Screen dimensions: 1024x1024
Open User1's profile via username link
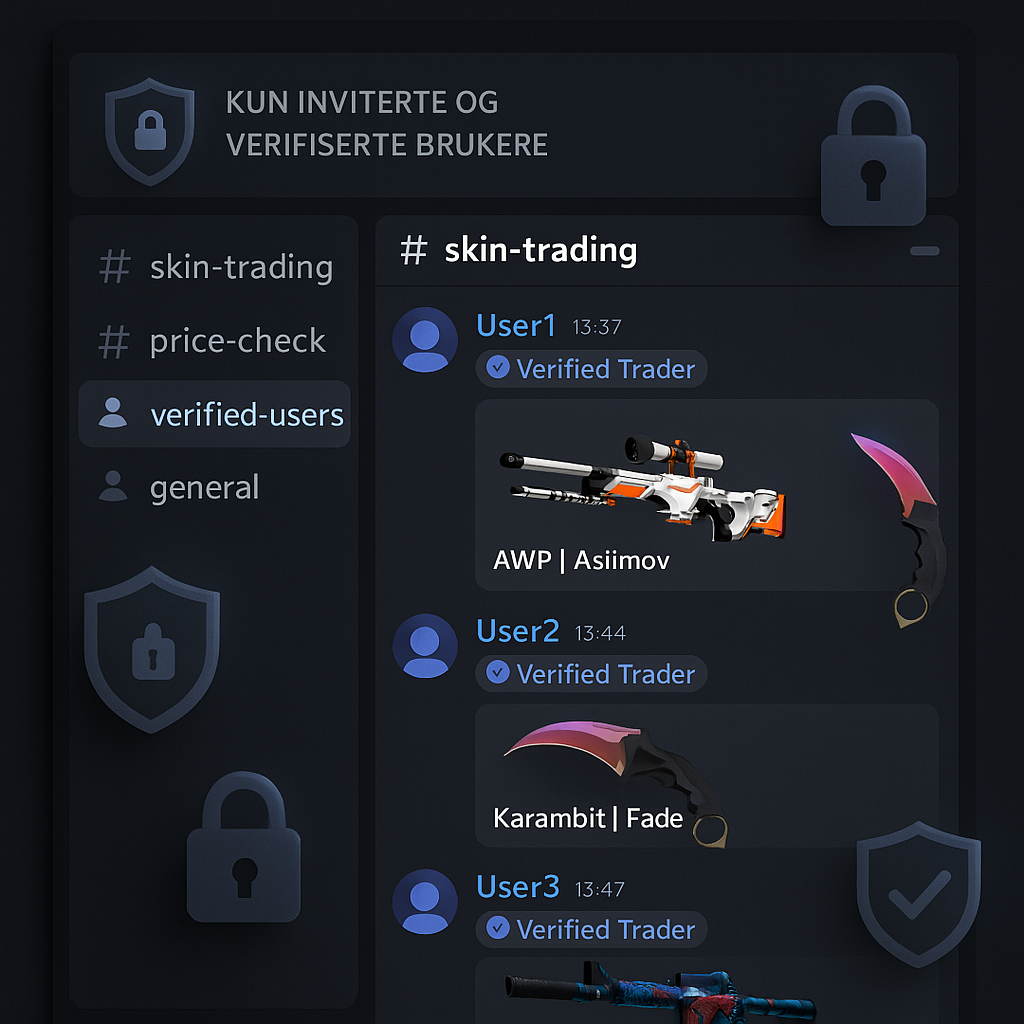click(516, 325)
